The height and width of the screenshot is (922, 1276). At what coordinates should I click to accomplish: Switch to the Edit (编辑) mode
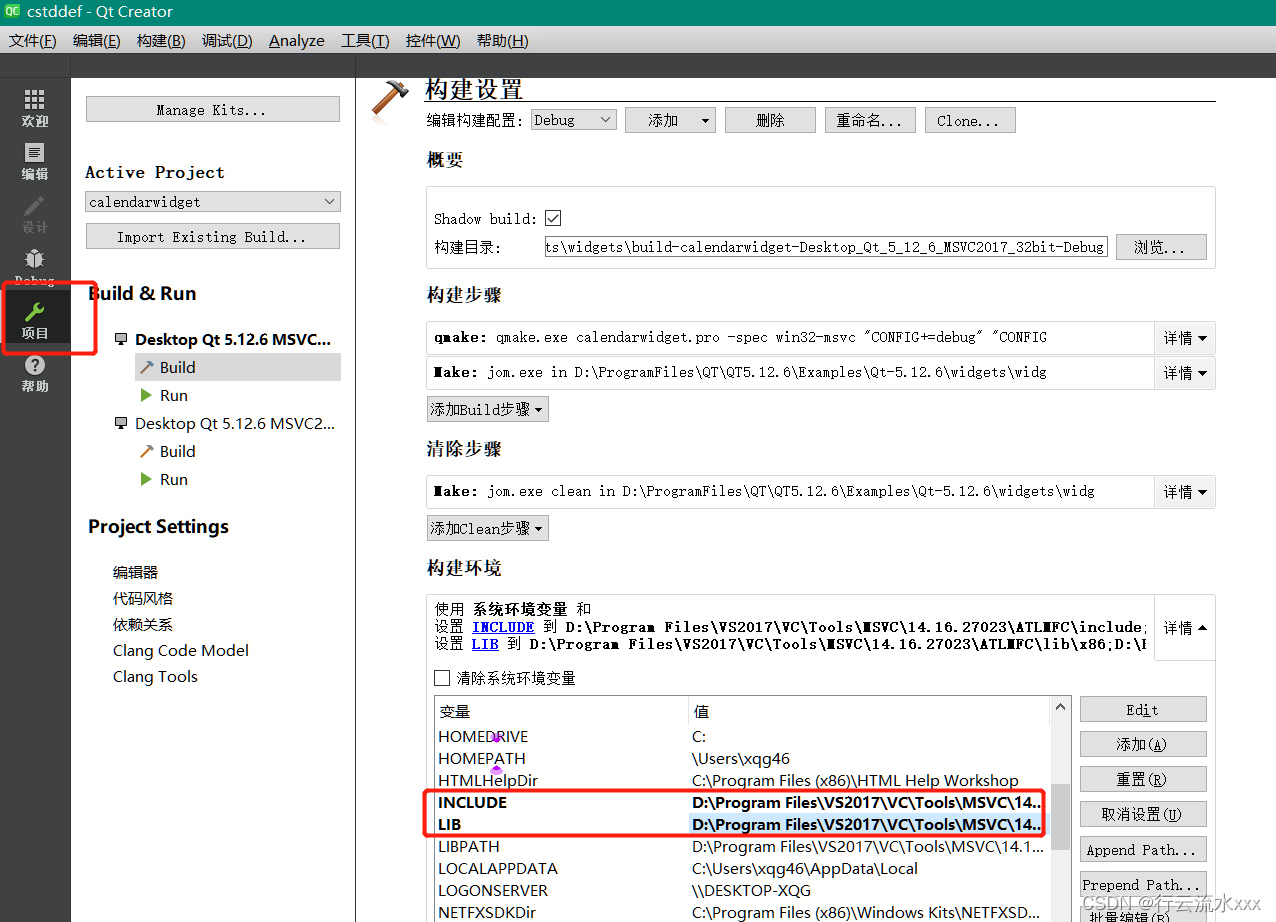tap(35, 161)
